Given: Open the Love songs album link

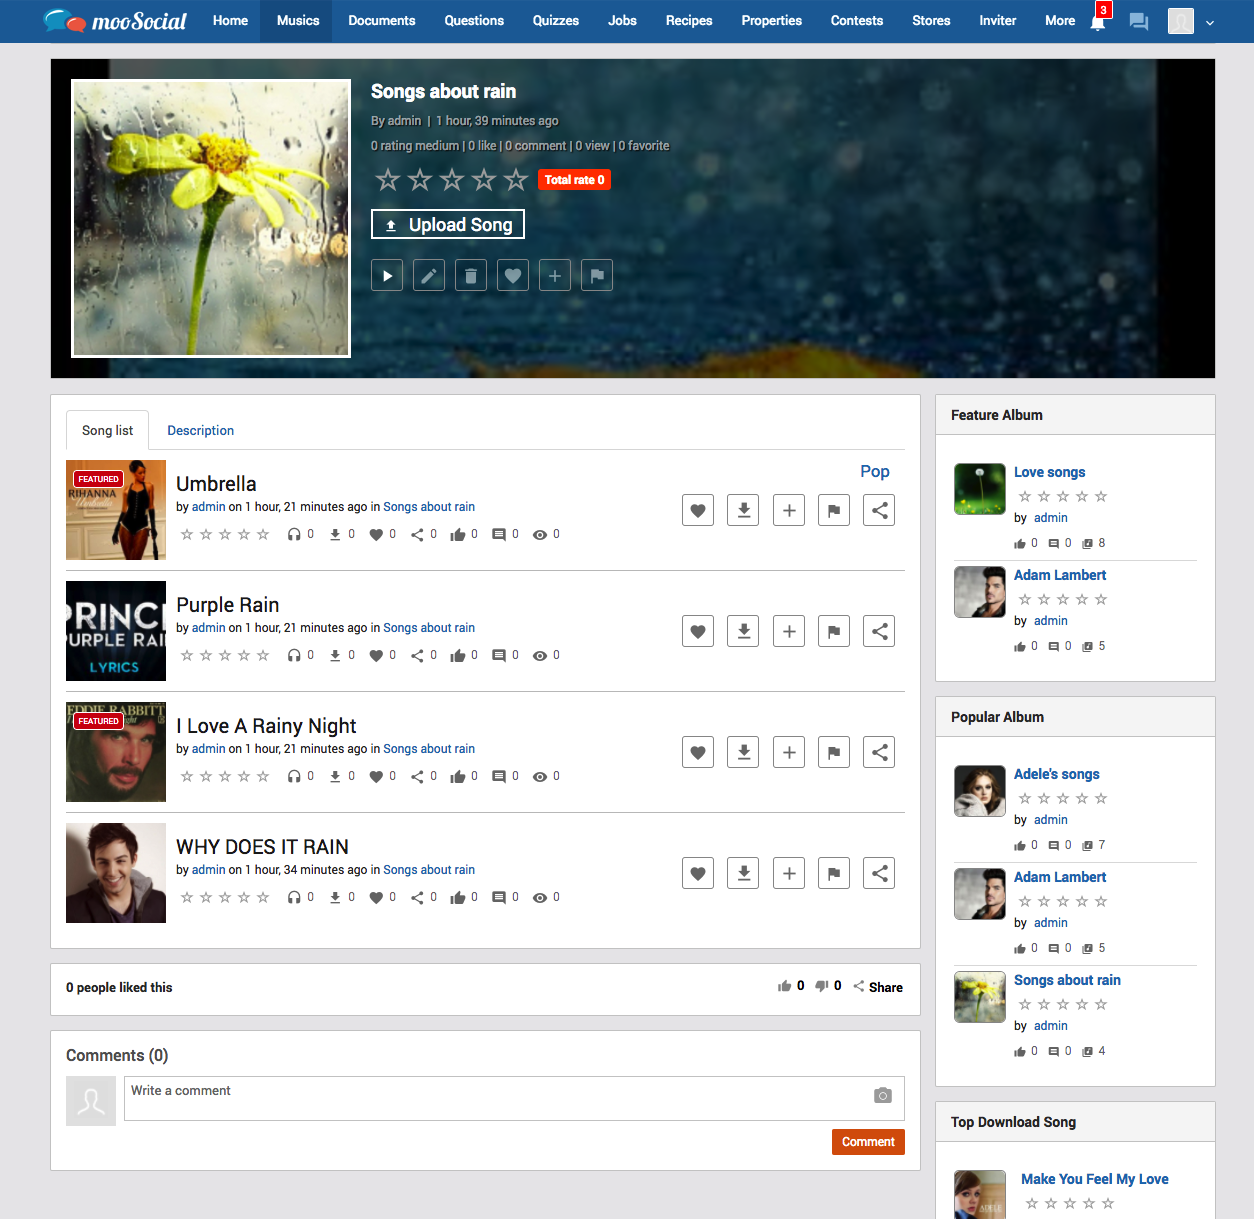Looking at the screenshot, I should (x=1049, y=472).
